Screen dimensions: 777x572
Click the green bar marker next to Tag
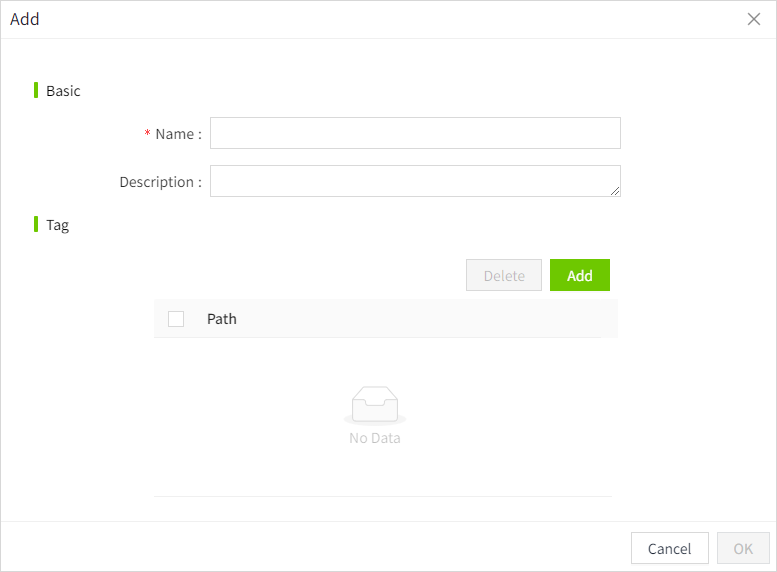pyautogui.click(x=36, y=224)
